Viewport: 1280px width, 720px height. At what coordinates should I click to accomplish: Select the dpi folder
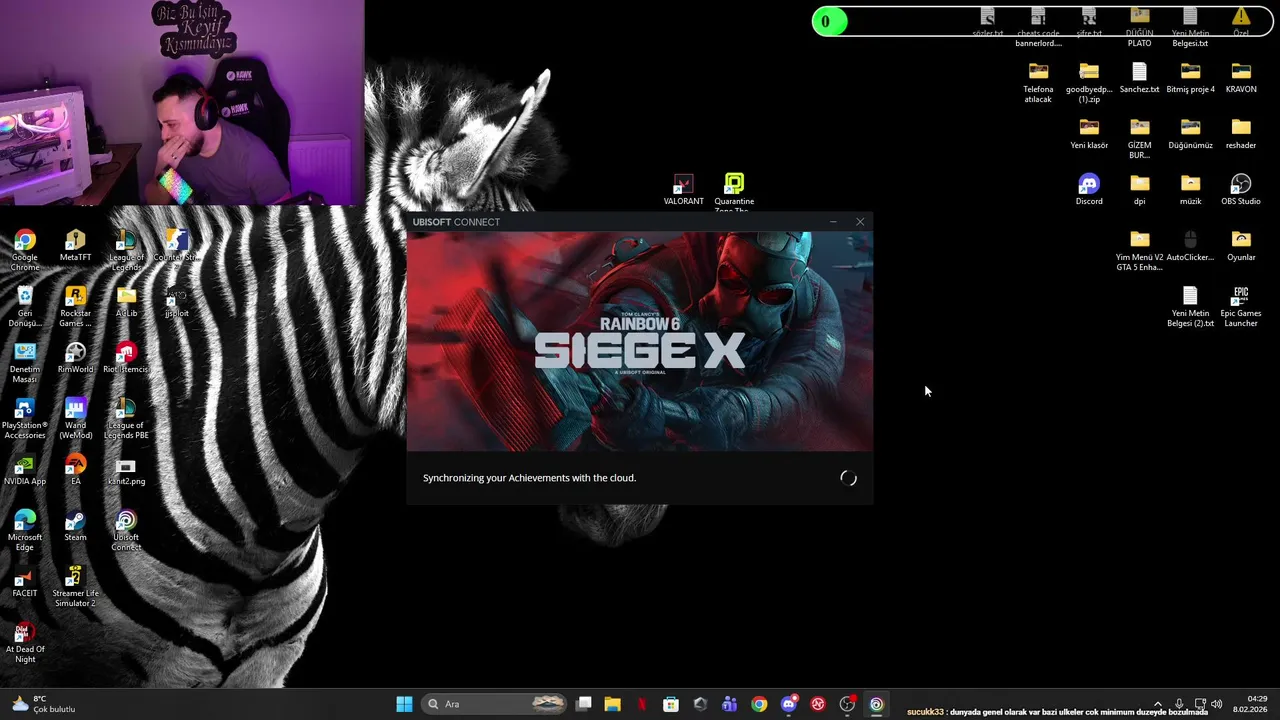pyautogui.click(x=1140, y=189)
